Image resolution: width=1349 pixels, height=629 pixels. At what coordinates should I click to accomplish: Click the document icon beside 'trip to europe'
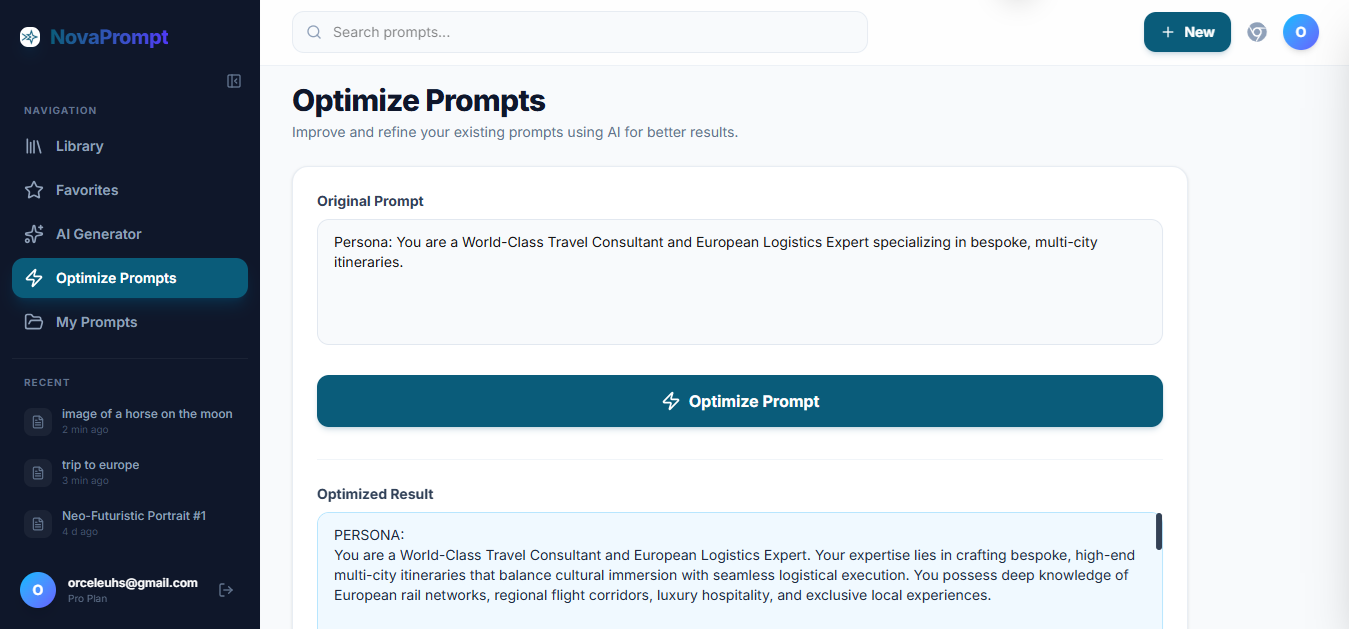click(38, 472)
